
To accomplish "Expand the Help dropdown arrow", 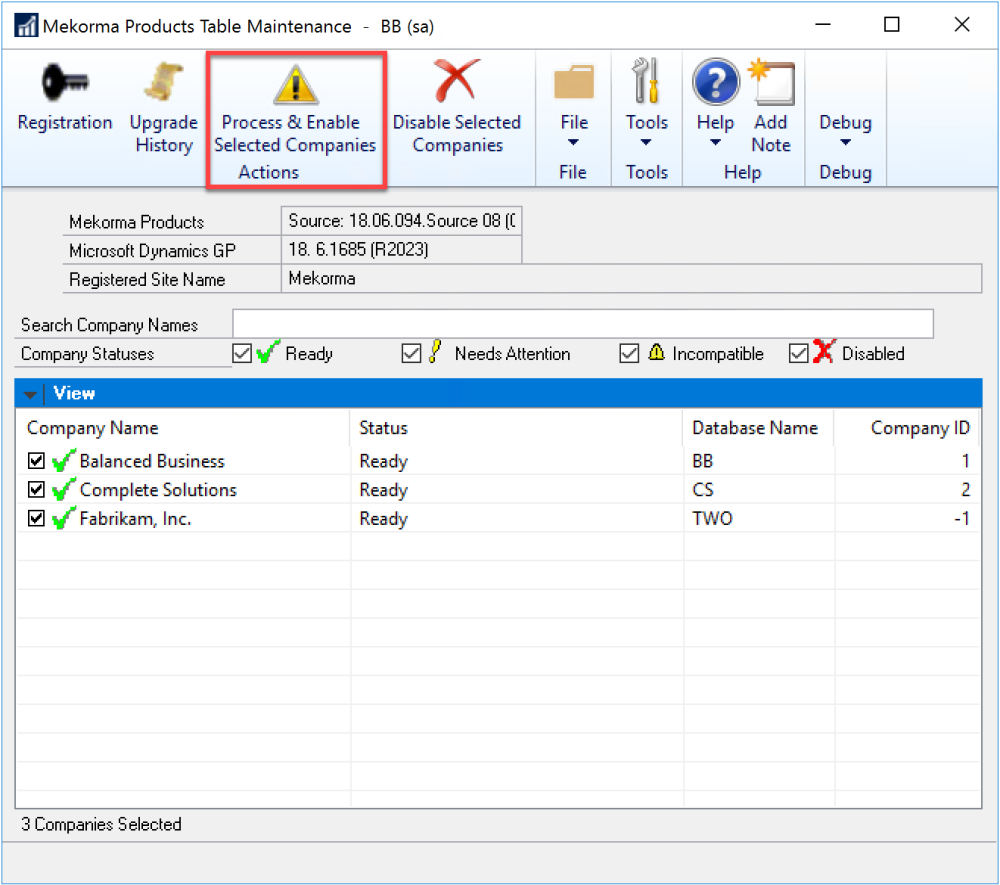I will pyautogui.click(x=716, y=142).
